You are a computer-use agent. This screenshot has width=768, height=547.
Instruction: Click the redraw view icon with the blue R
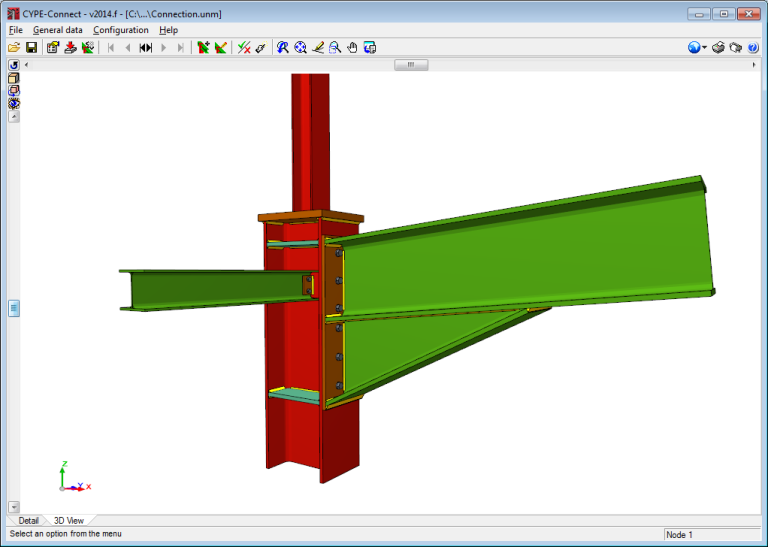(x=283, y=48)
